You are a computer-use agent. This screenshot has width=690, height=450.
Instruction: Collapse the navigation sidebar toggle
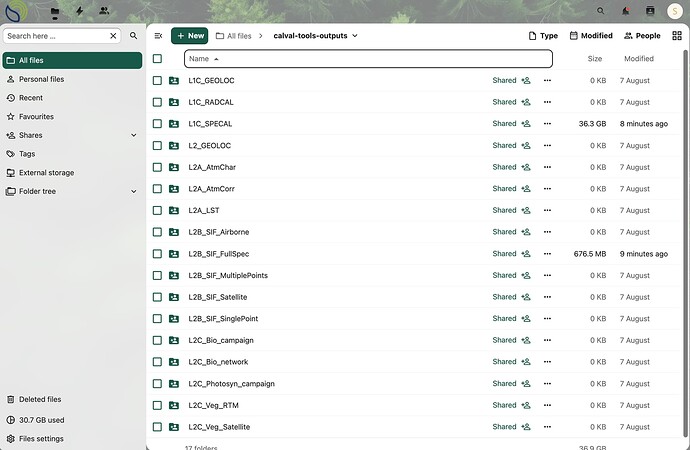pyautogui.click(x=158, y=36)
